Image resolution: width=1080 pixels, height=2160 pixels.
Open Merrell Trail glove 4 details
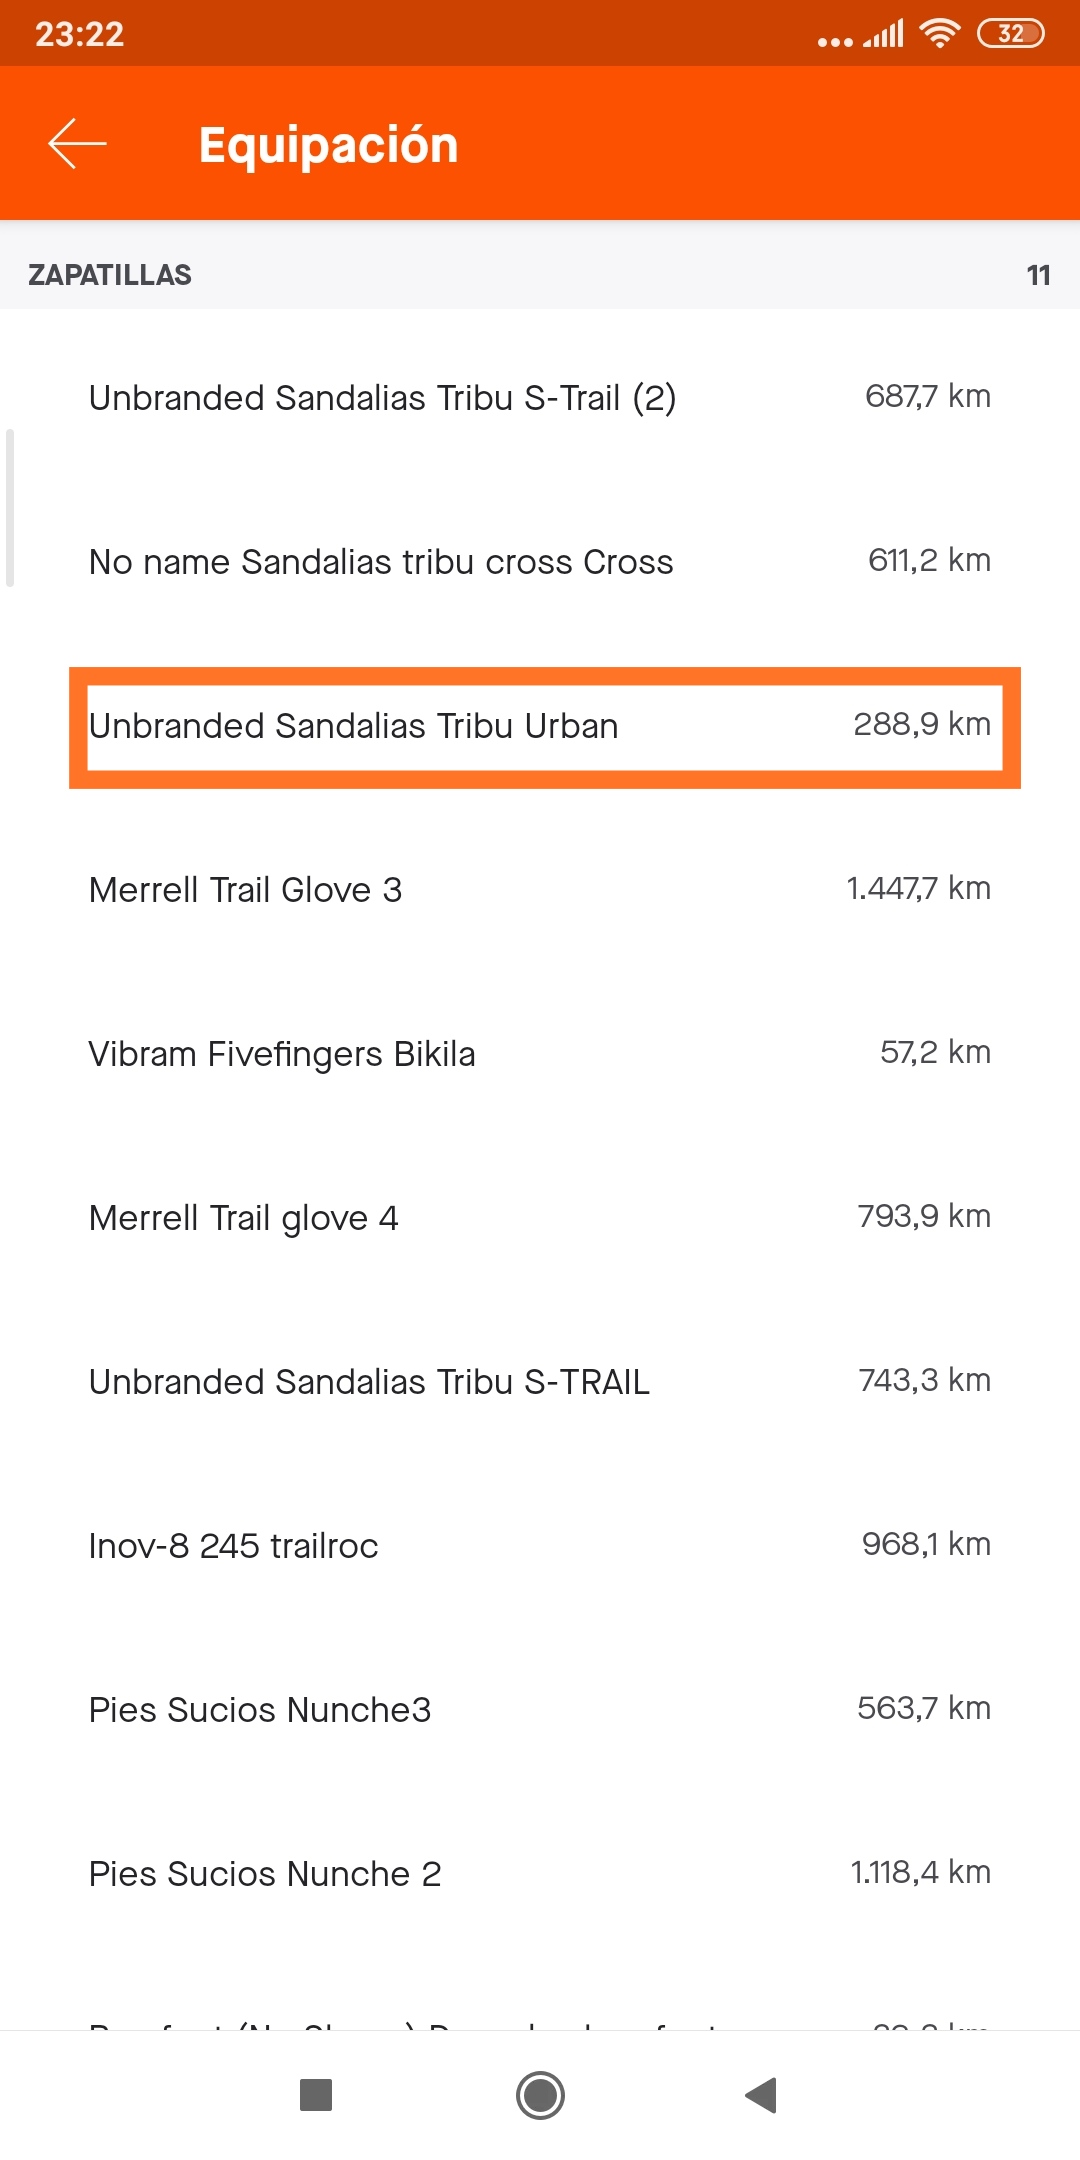[x=540, y=1217]
